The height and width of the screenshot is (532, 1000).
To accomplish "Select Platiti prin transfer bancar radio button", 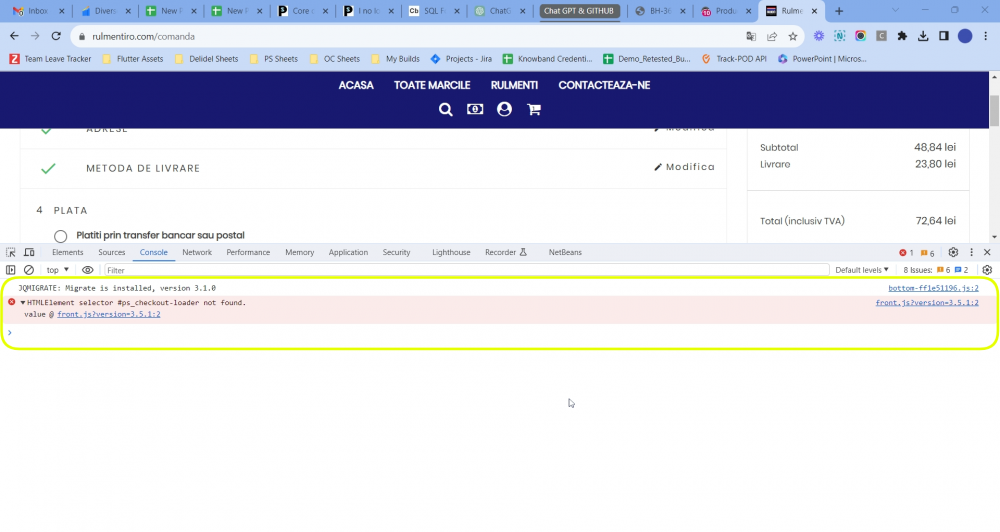I will pos(61,237).
